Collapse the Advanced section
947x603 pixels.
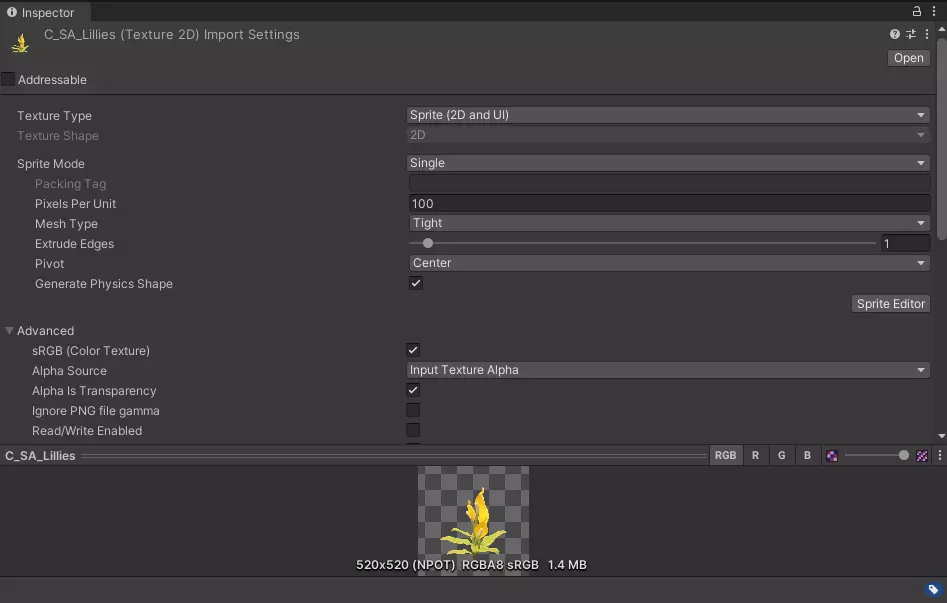(10, 331)
